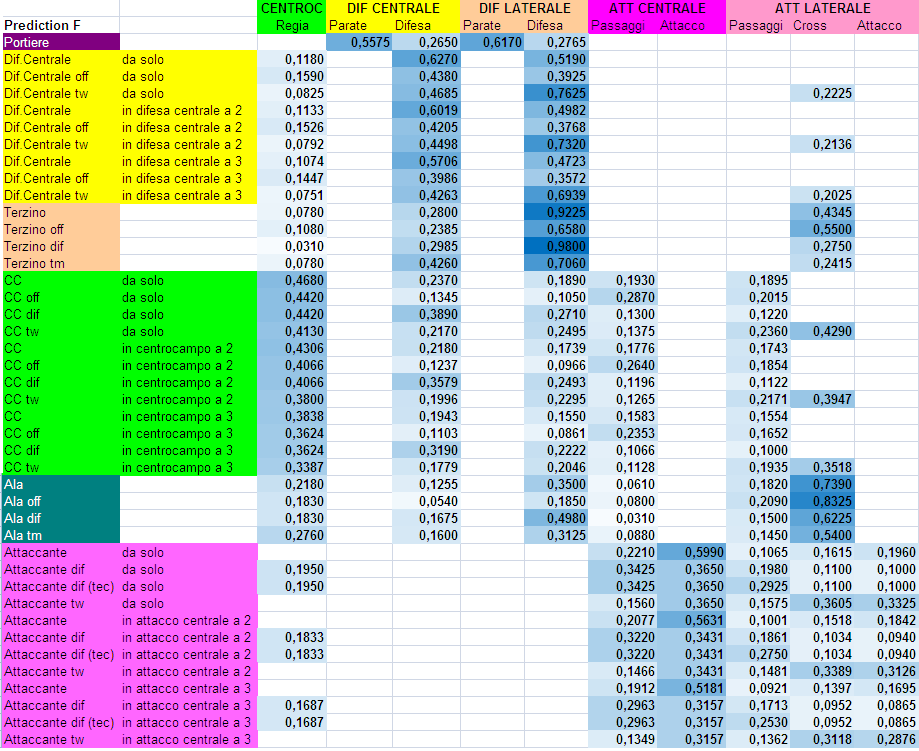The image size is (919, 751).
Task: Click value 0,3890 in CC dif row
Action: tap(426, 314)
